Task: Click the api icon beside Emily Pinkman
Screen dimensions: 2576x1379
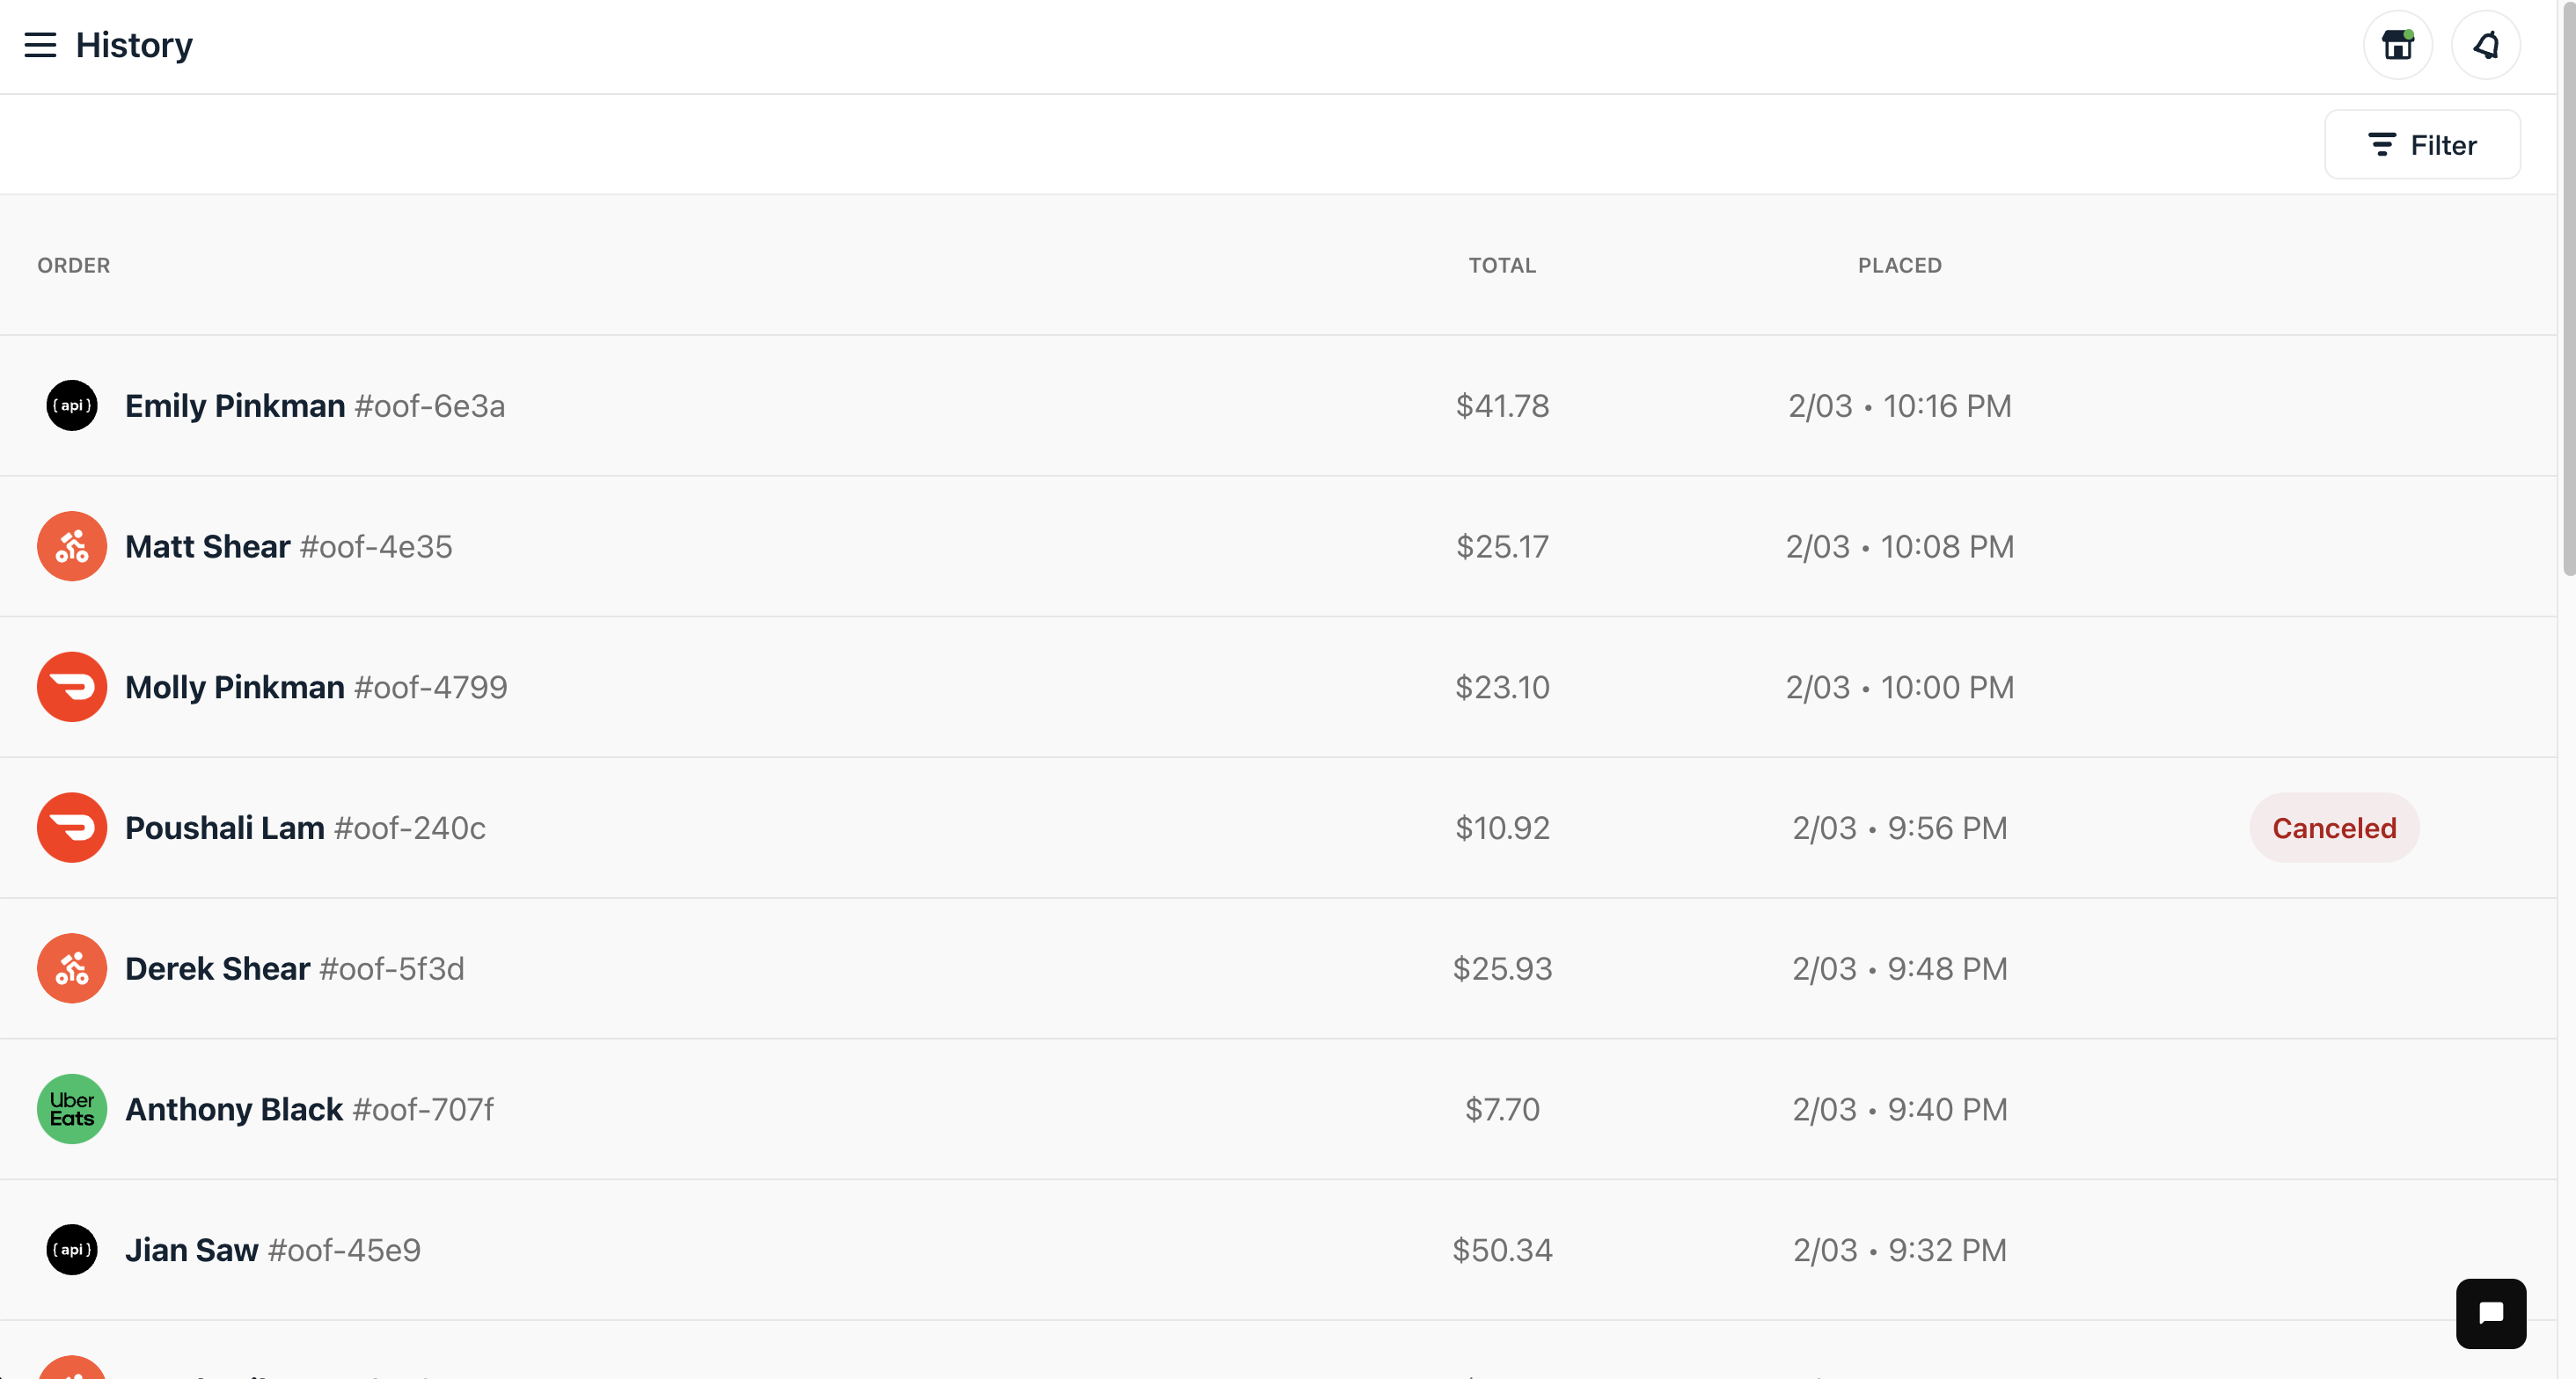Action: click(x=72, y=405)
